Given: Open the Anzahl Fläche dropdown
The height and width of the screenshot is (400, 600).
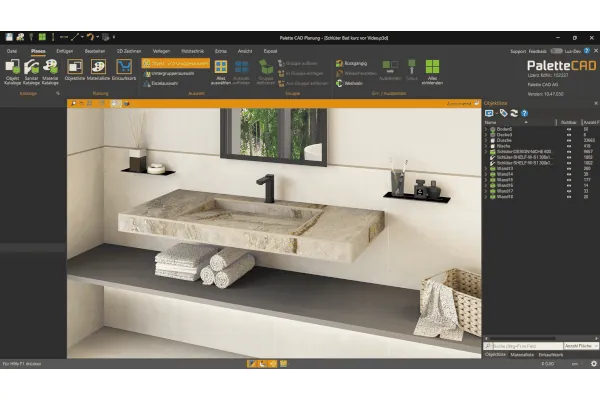Looking at the screenshot, I should click(x=581, y=346).
